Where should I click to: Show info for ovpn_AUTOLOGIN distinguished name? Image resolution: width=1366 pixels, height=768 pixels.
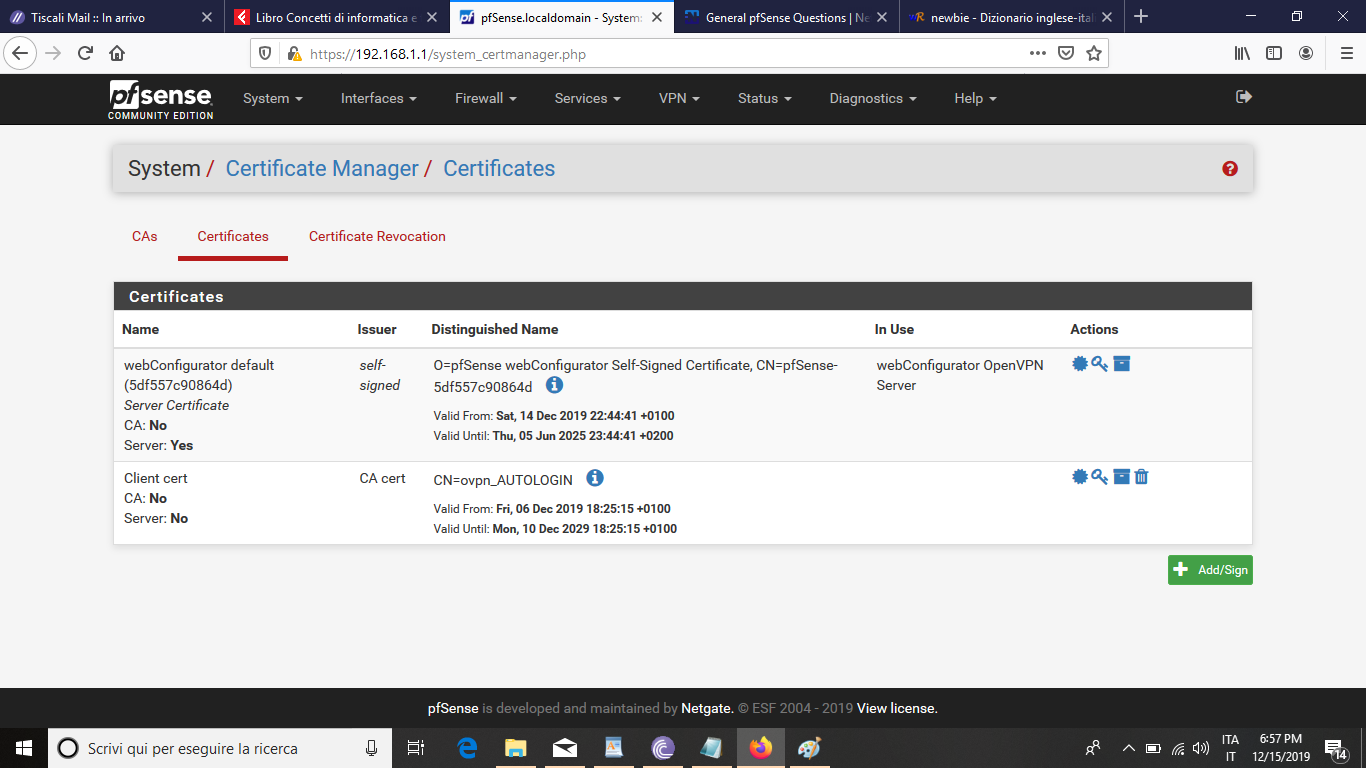click(595, 478)
